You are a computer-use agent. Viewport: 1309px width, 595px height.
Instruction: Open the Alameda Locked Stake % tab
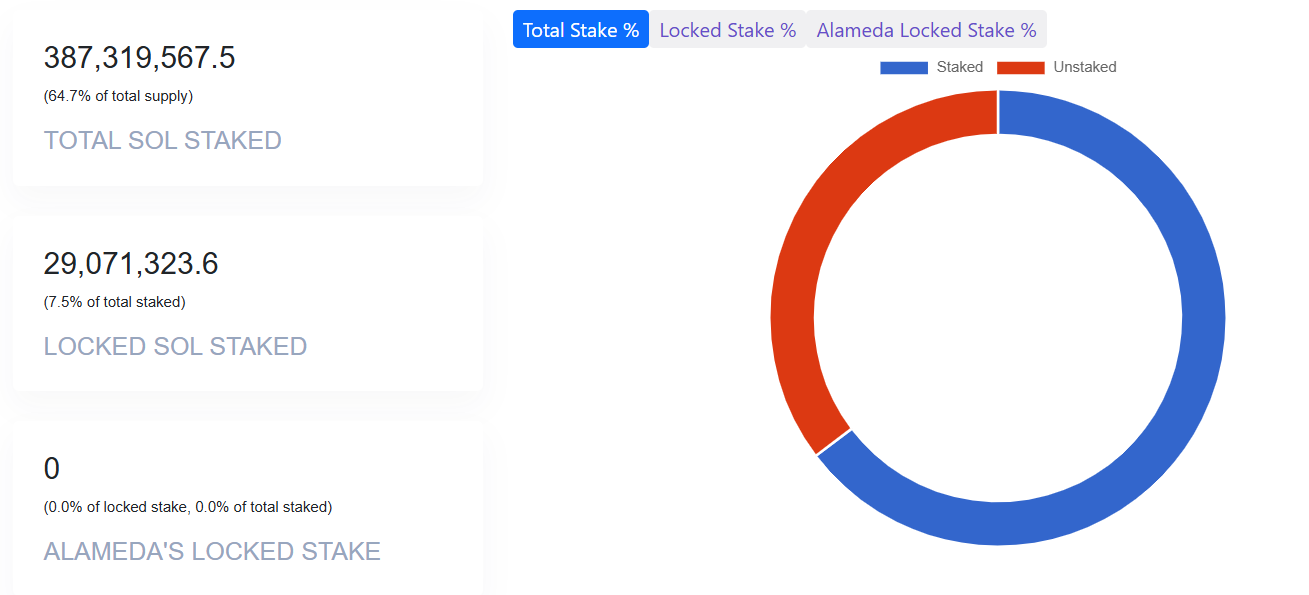[926, 30]
